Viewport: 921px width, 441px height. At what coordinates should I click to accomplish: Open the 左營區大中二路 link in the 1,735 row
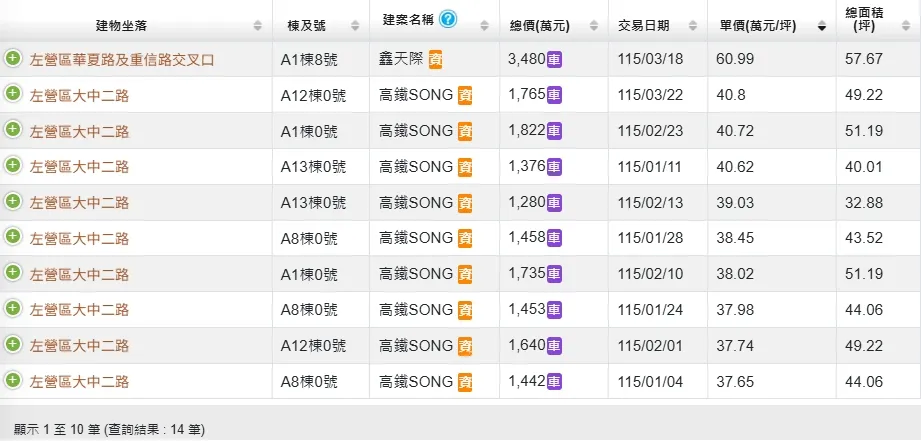[79, 275]
